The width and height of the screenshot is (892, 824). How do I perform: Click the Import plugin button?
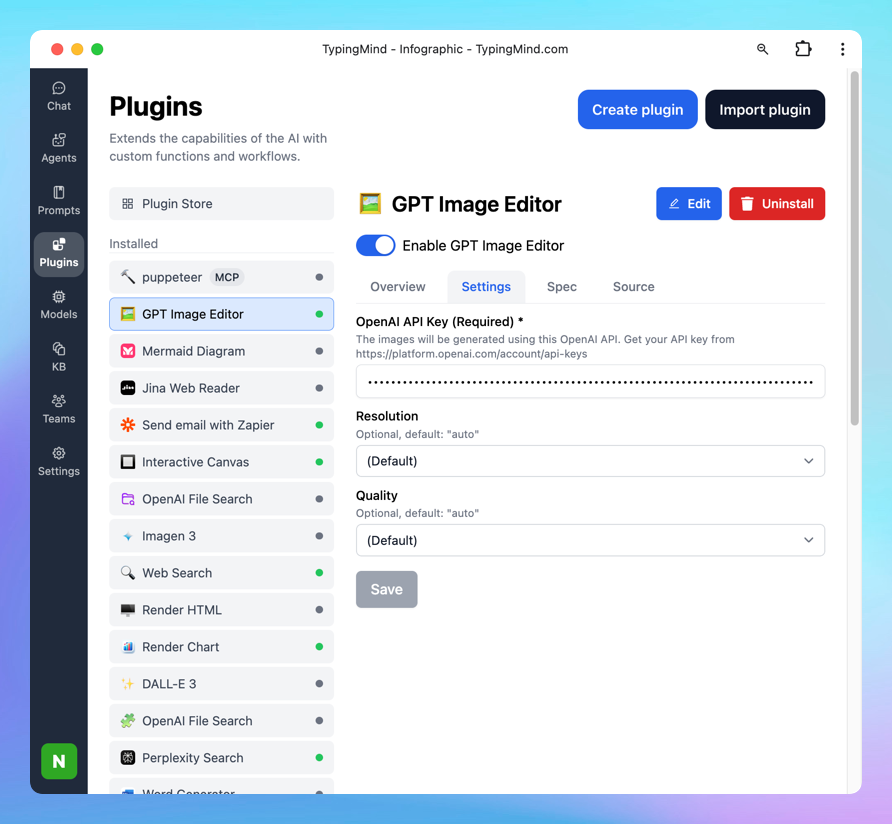click(x=765, y=109)
